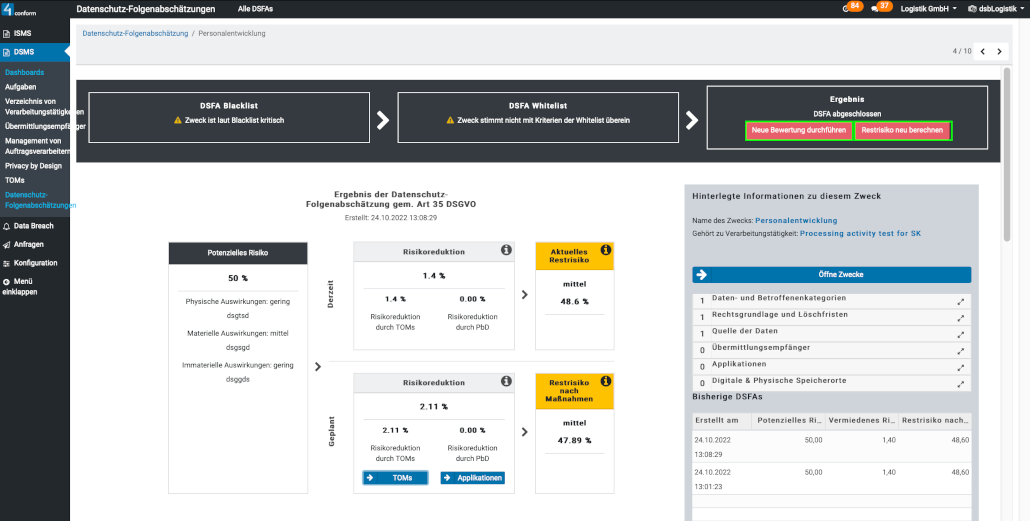Image resolution: width=1030 pixels, height=521 pixels.
Task: Click info icon in upper Risikoreduktion header
Action: [506, 250]
